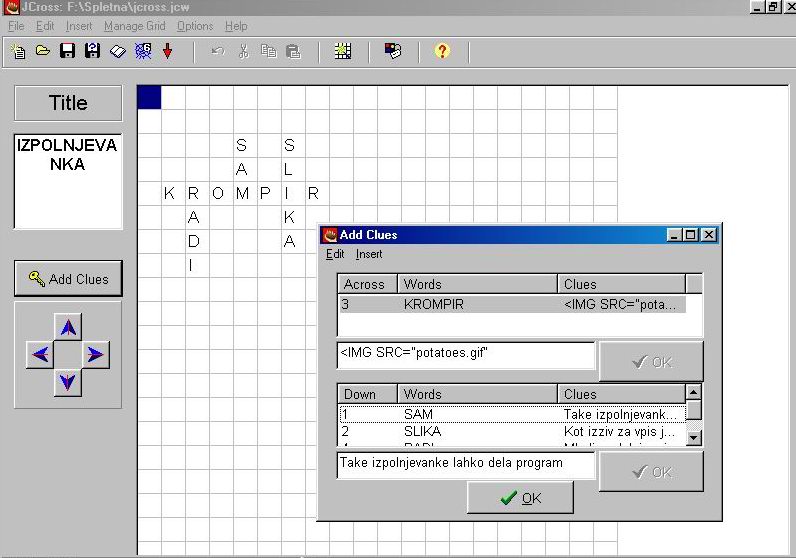This screenshot has height=558, width=796.
Task: Shift grid left with the left arrow
Action: [41, 354]
